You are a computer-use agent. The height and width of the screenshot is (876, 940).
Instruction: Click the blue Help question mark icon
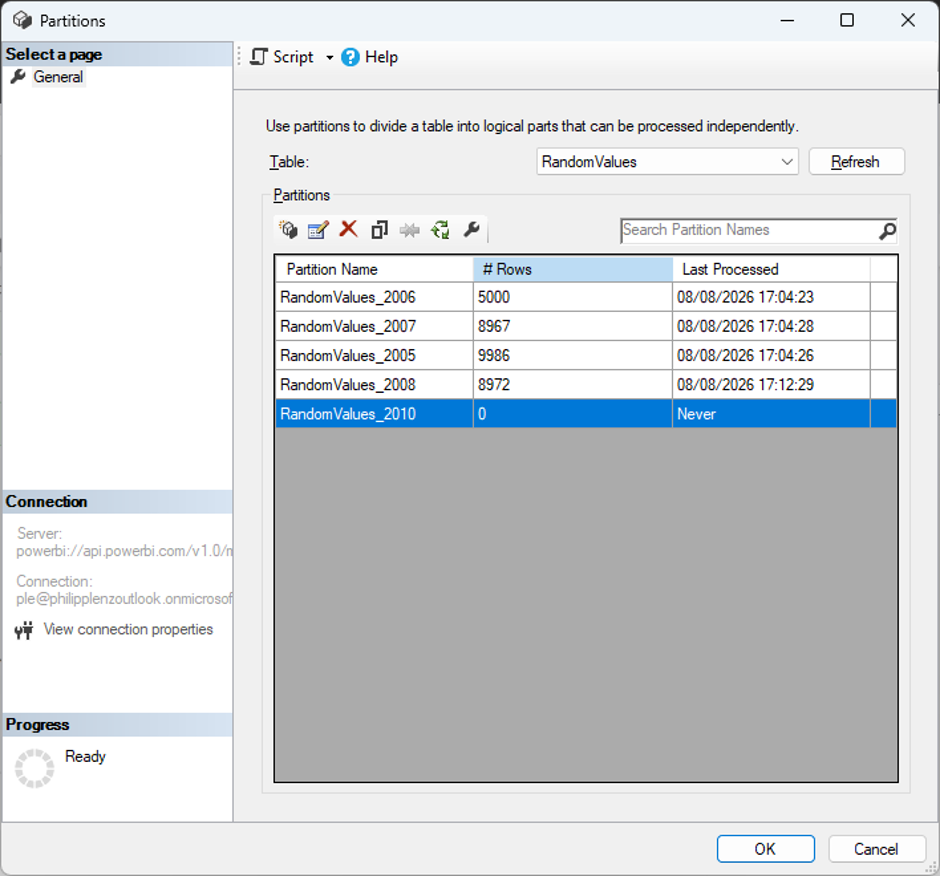350,57
